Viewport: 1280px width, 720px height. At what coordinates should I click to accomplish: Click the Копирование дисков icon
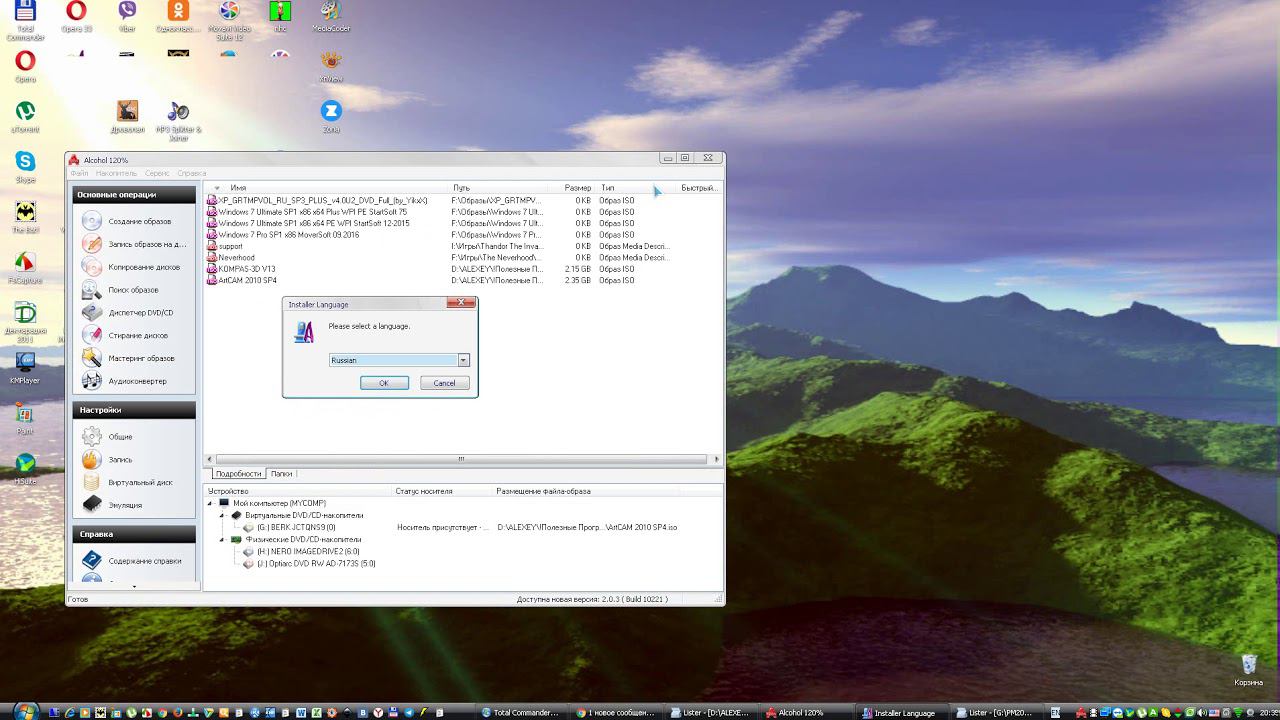92,267
